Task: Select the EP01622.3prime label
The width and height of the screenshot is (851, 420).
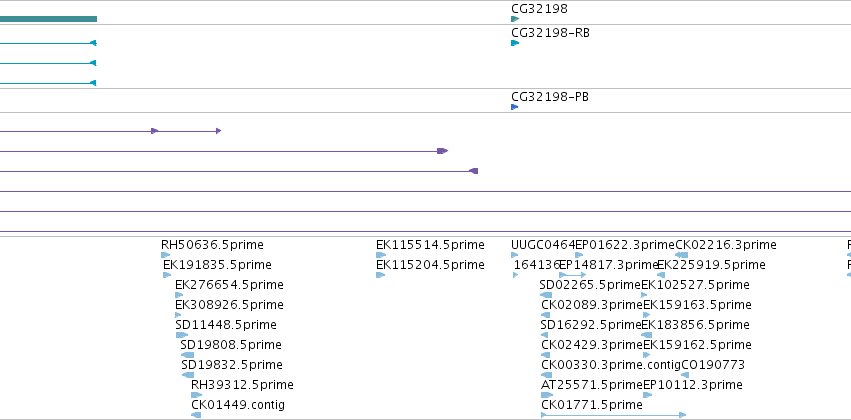Action: click(625, 245)
